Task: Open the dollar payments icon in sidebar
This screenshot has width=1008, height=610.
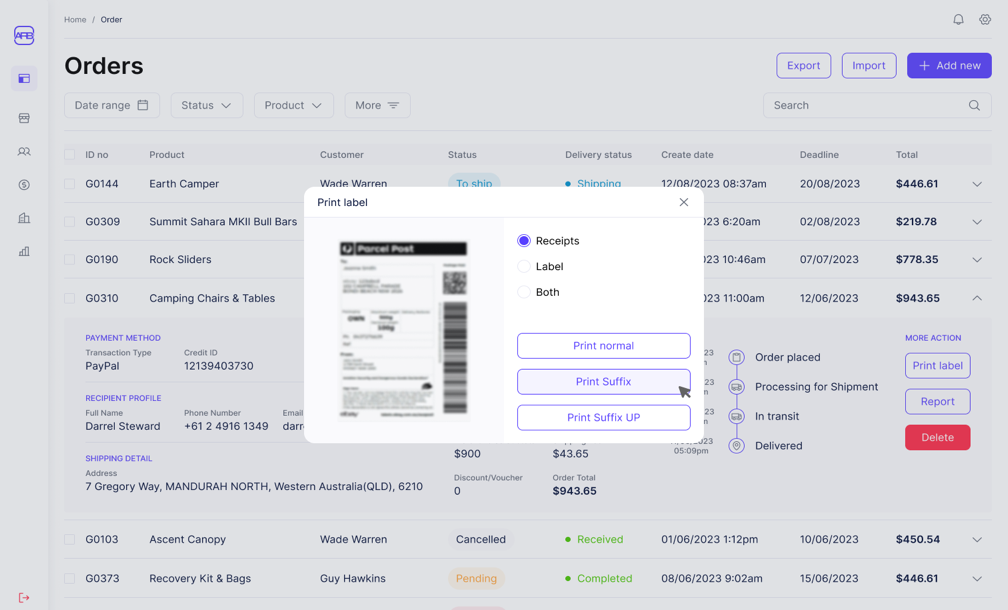Action: pos(24,185)
